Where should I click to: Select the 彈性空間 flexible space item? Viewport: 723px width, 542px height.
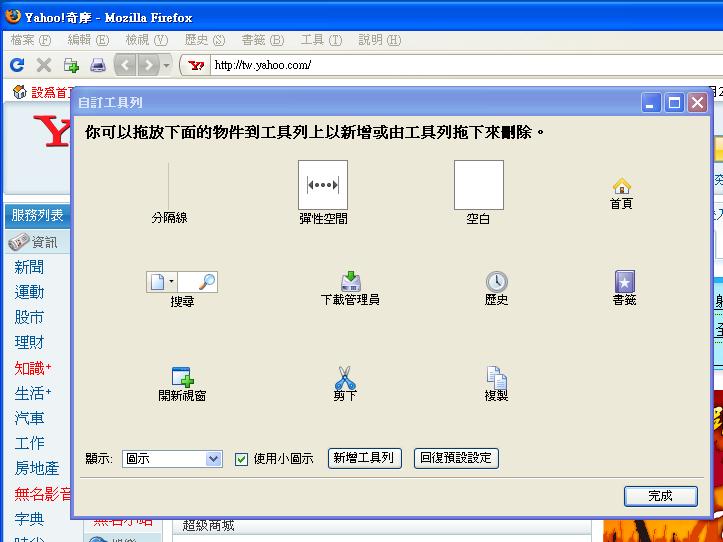(323, 193)
